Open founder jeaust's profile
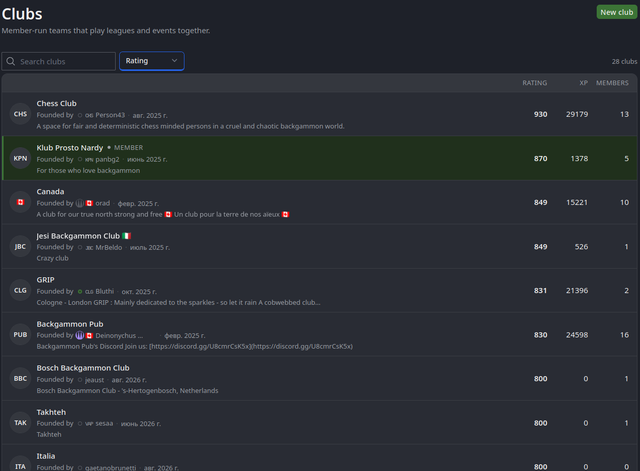Screen dimensions: 640x471 pyautogui.click(x=94, y=380)
